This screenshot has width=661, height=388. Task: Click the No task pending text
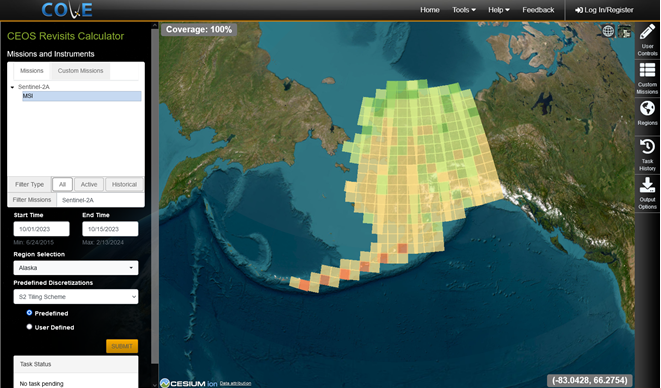(42, 384)
